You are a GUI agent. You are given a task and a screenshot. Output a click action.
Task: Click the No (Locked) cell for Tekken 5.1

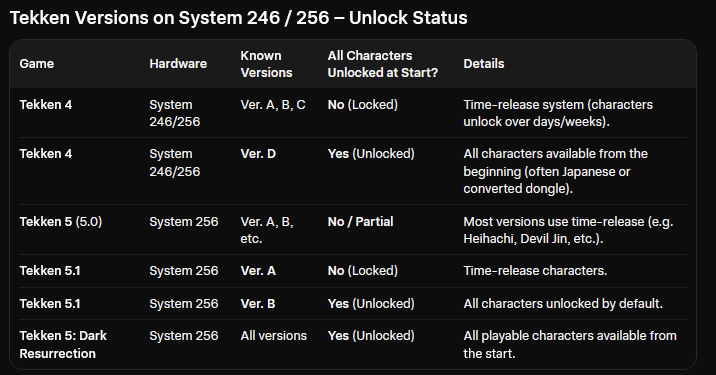[x=363, y=270]
